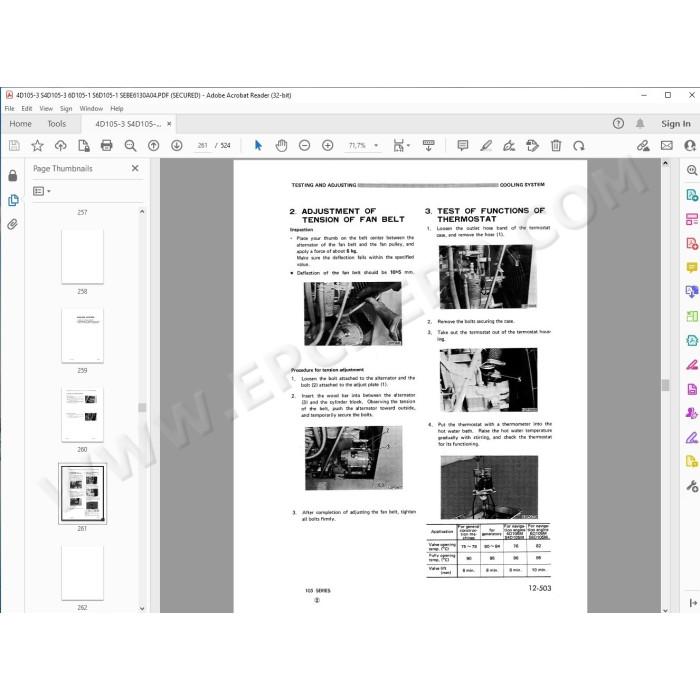The image size is (700, 700).
Task: Click the print icon in toolbar
Action: coord(106,146)
